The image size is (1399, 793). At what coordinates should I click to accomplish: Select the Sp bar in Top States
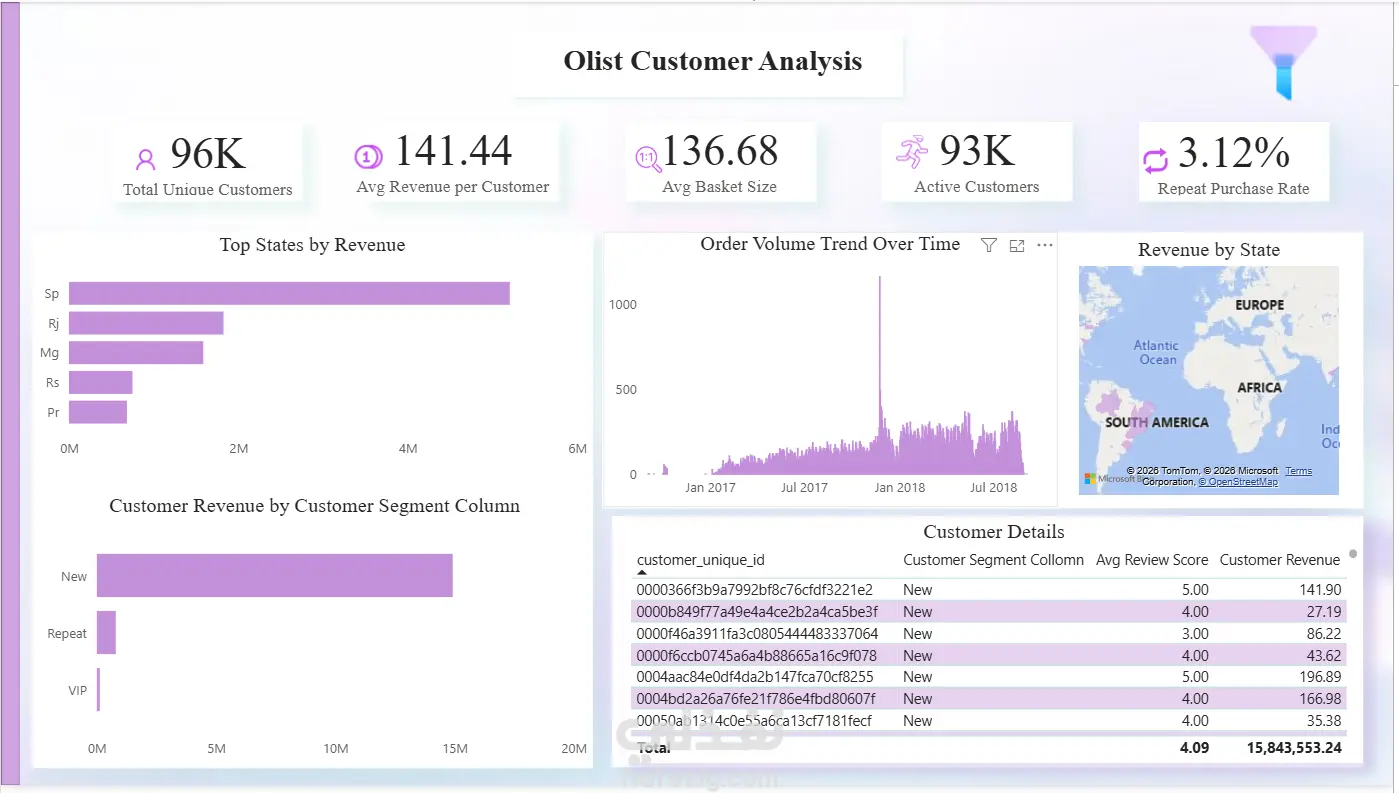point(289,293)
